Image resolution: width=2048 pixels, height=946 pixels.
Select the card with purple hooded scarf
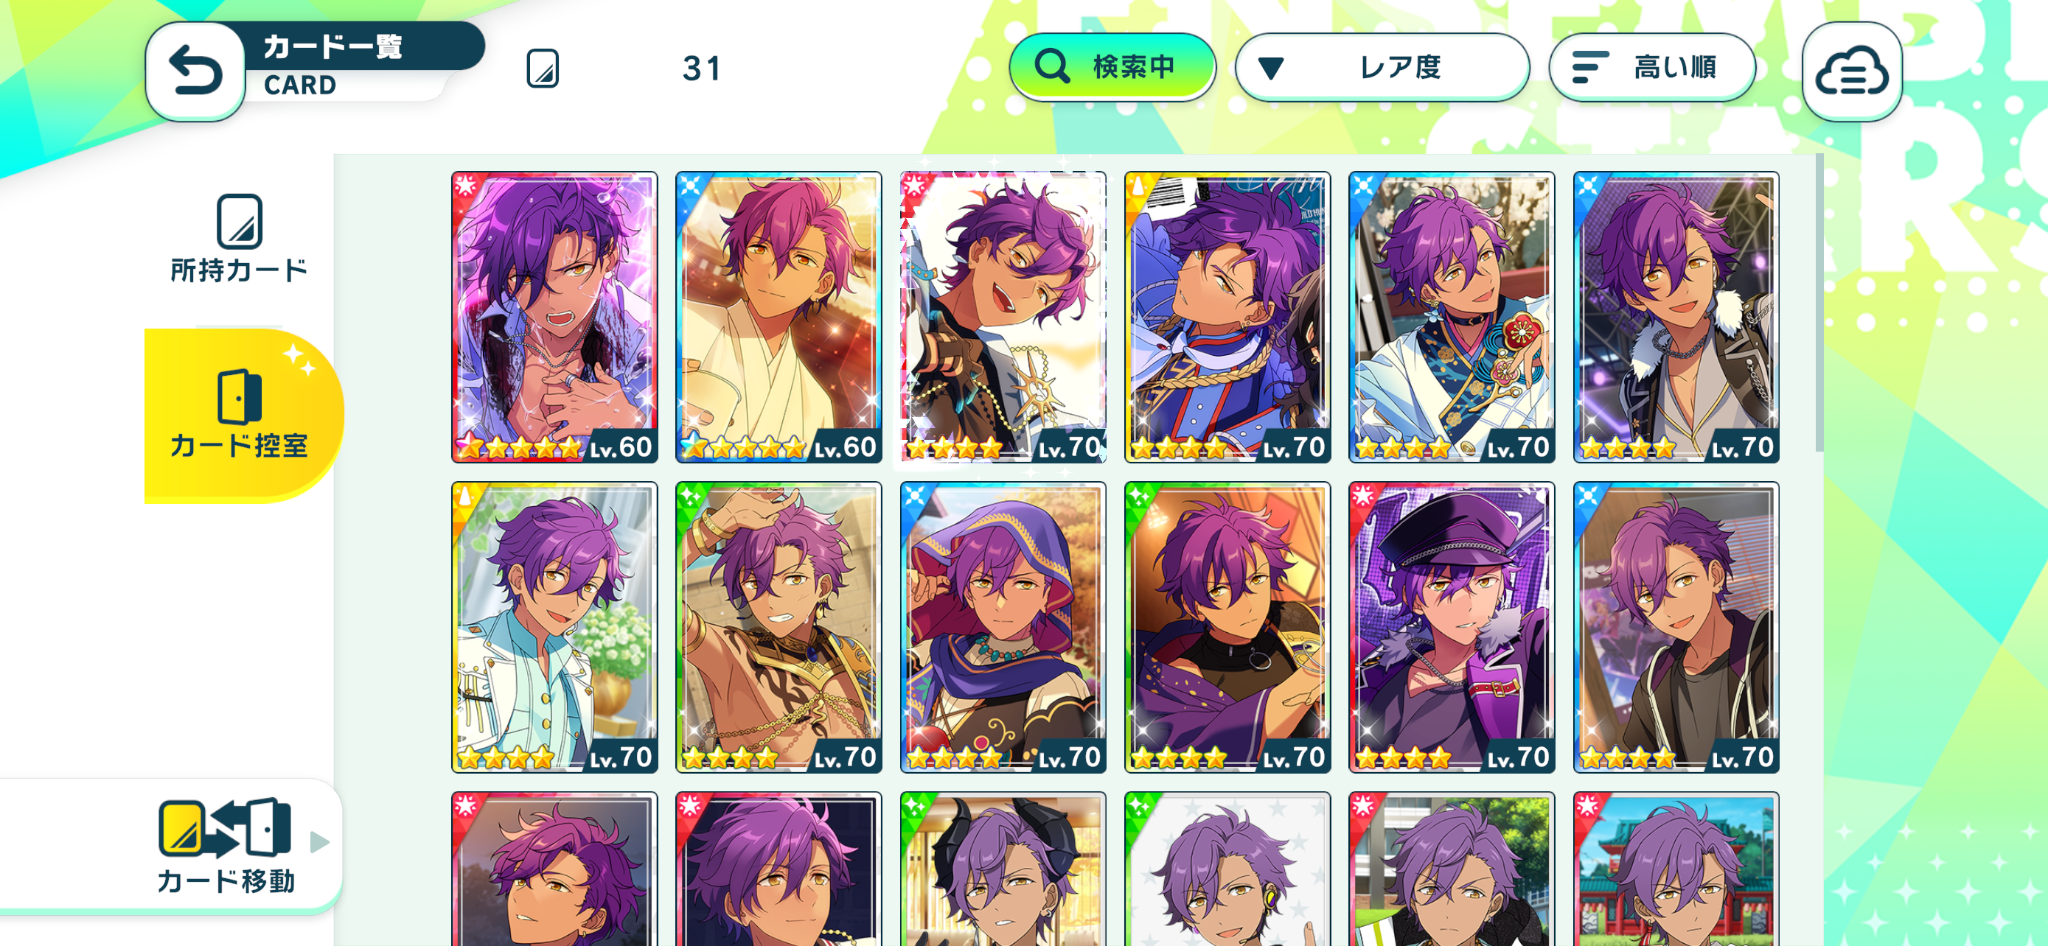point(1003,627)
